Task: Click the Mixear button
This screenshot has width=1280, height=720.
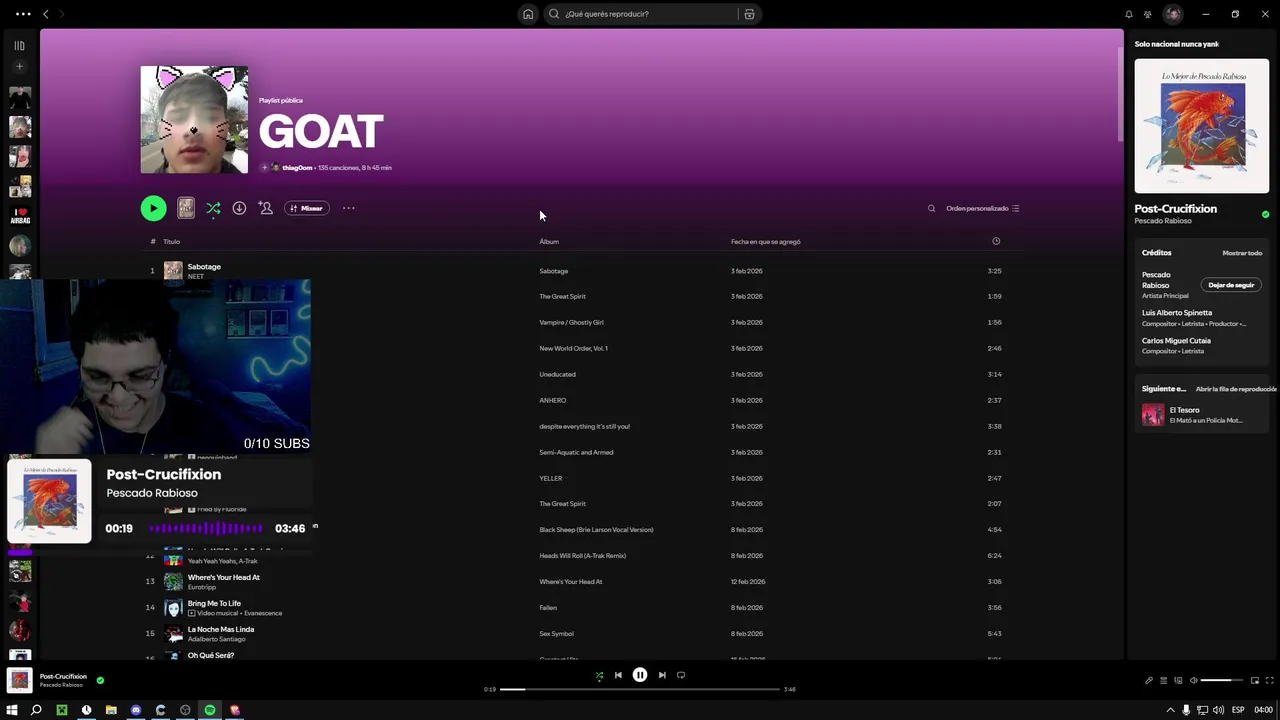Action: (307, 208)
